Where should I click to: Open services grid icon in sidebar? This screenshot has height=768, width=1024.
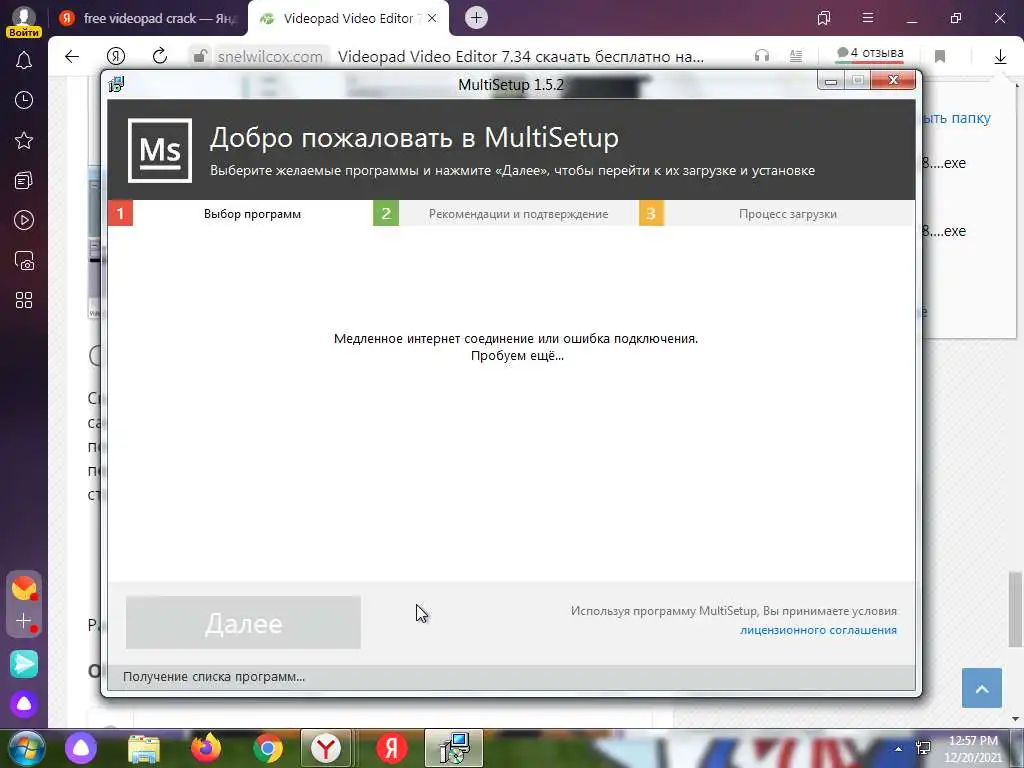pos(24,300)
